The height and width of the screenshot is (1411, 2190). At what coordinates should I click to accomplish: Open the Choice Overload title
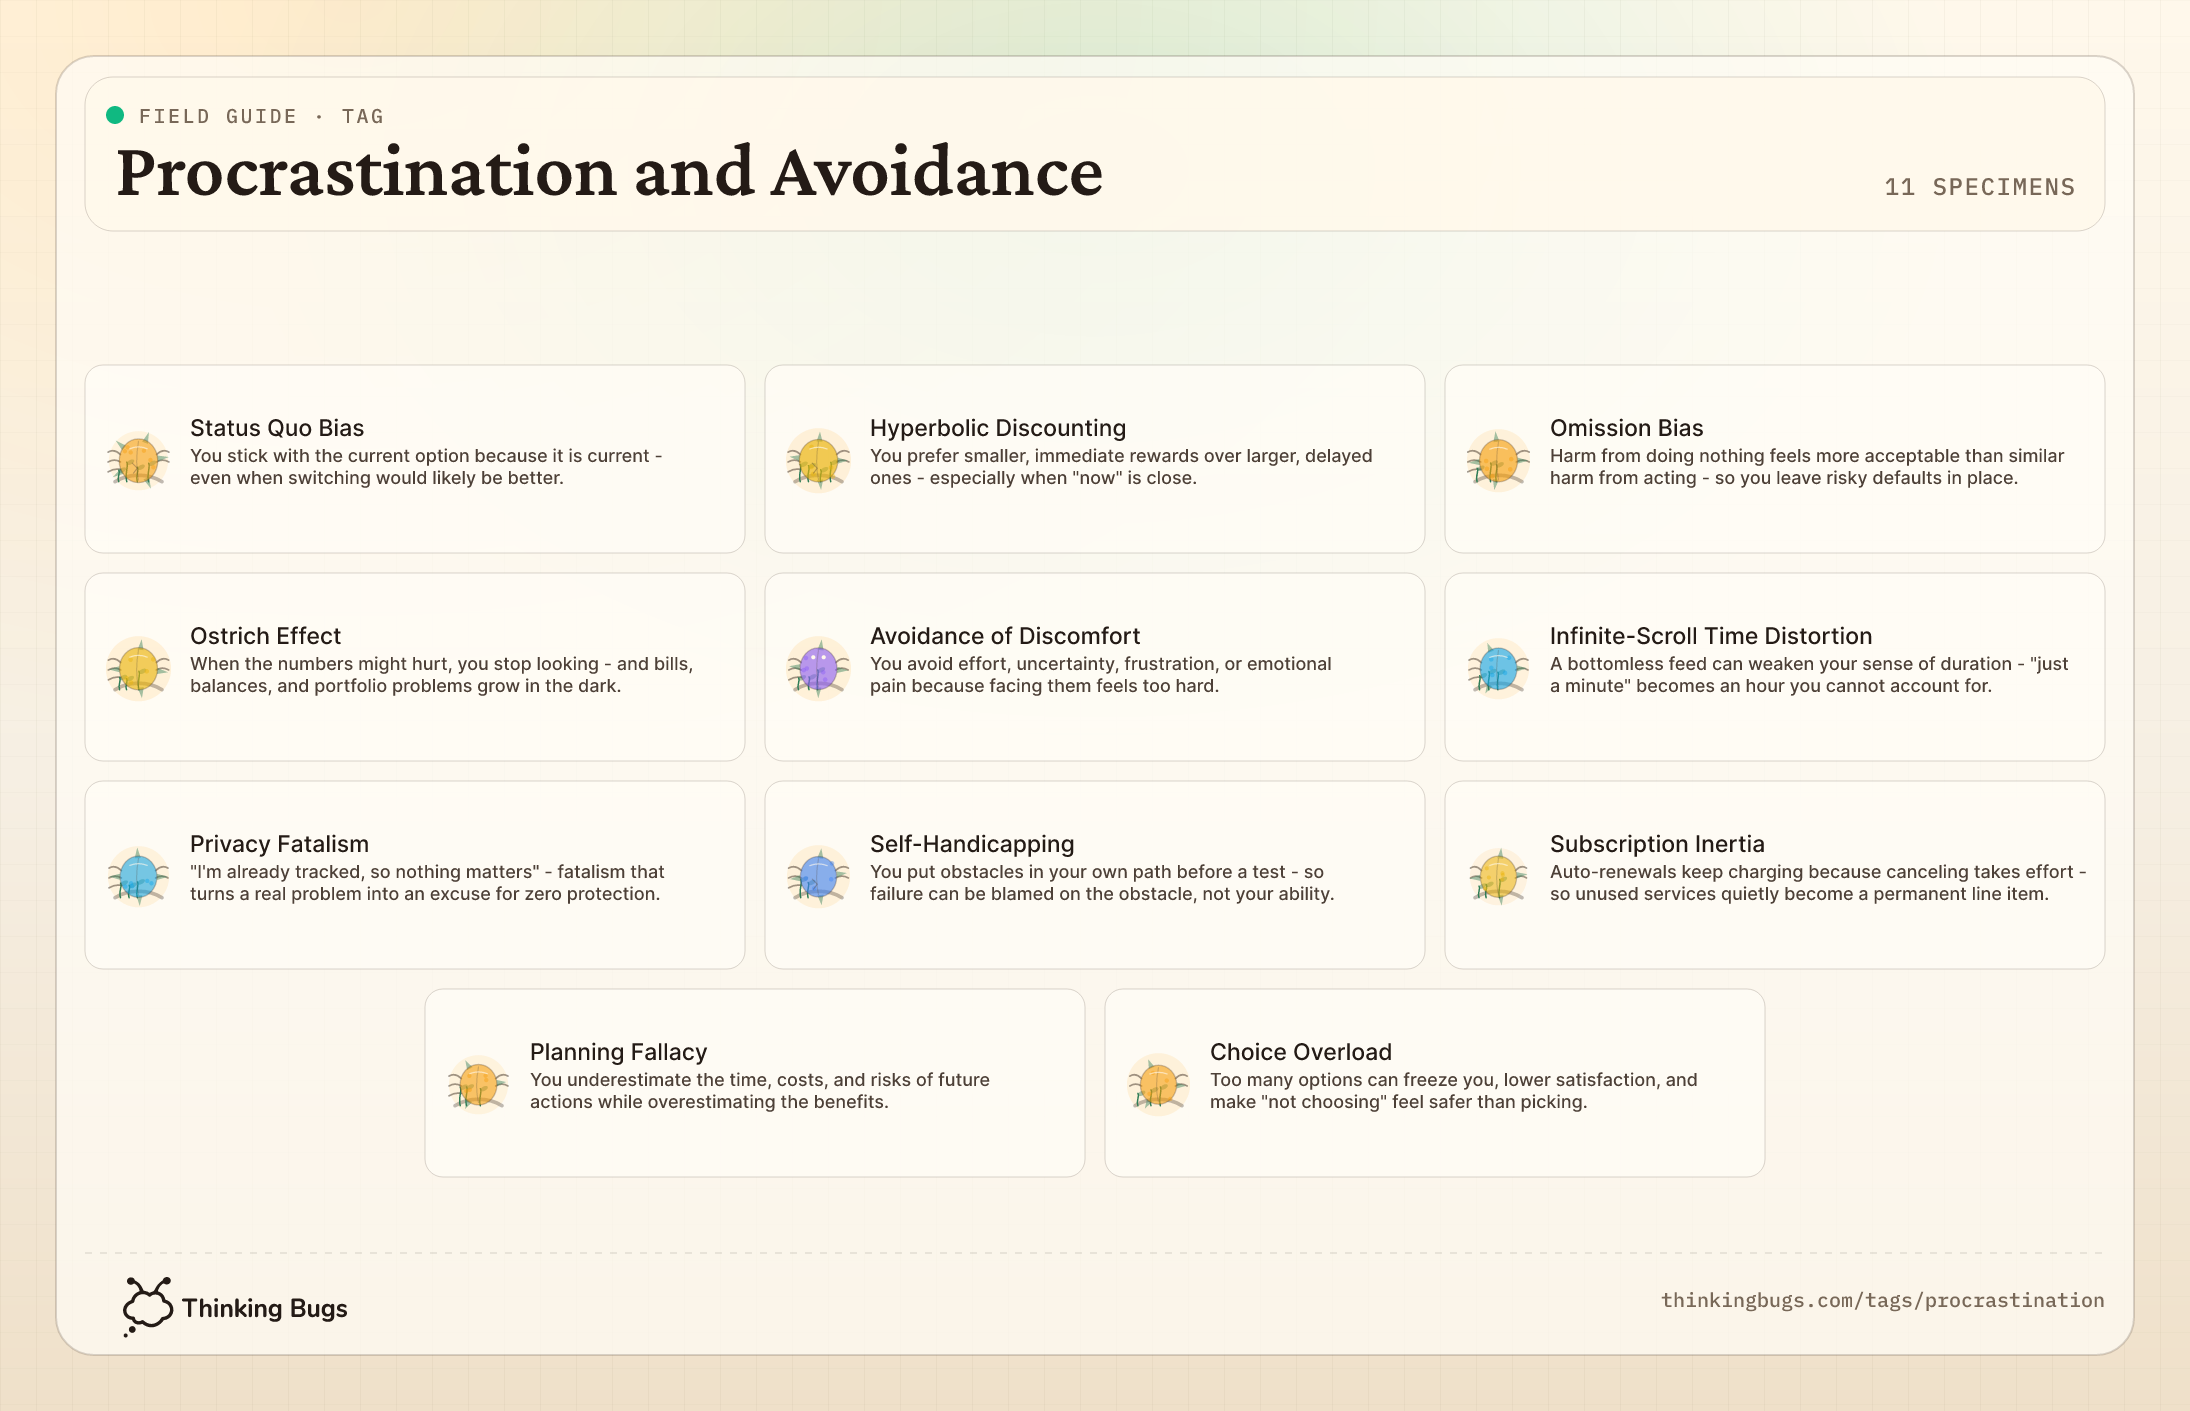point(1301,1052)
